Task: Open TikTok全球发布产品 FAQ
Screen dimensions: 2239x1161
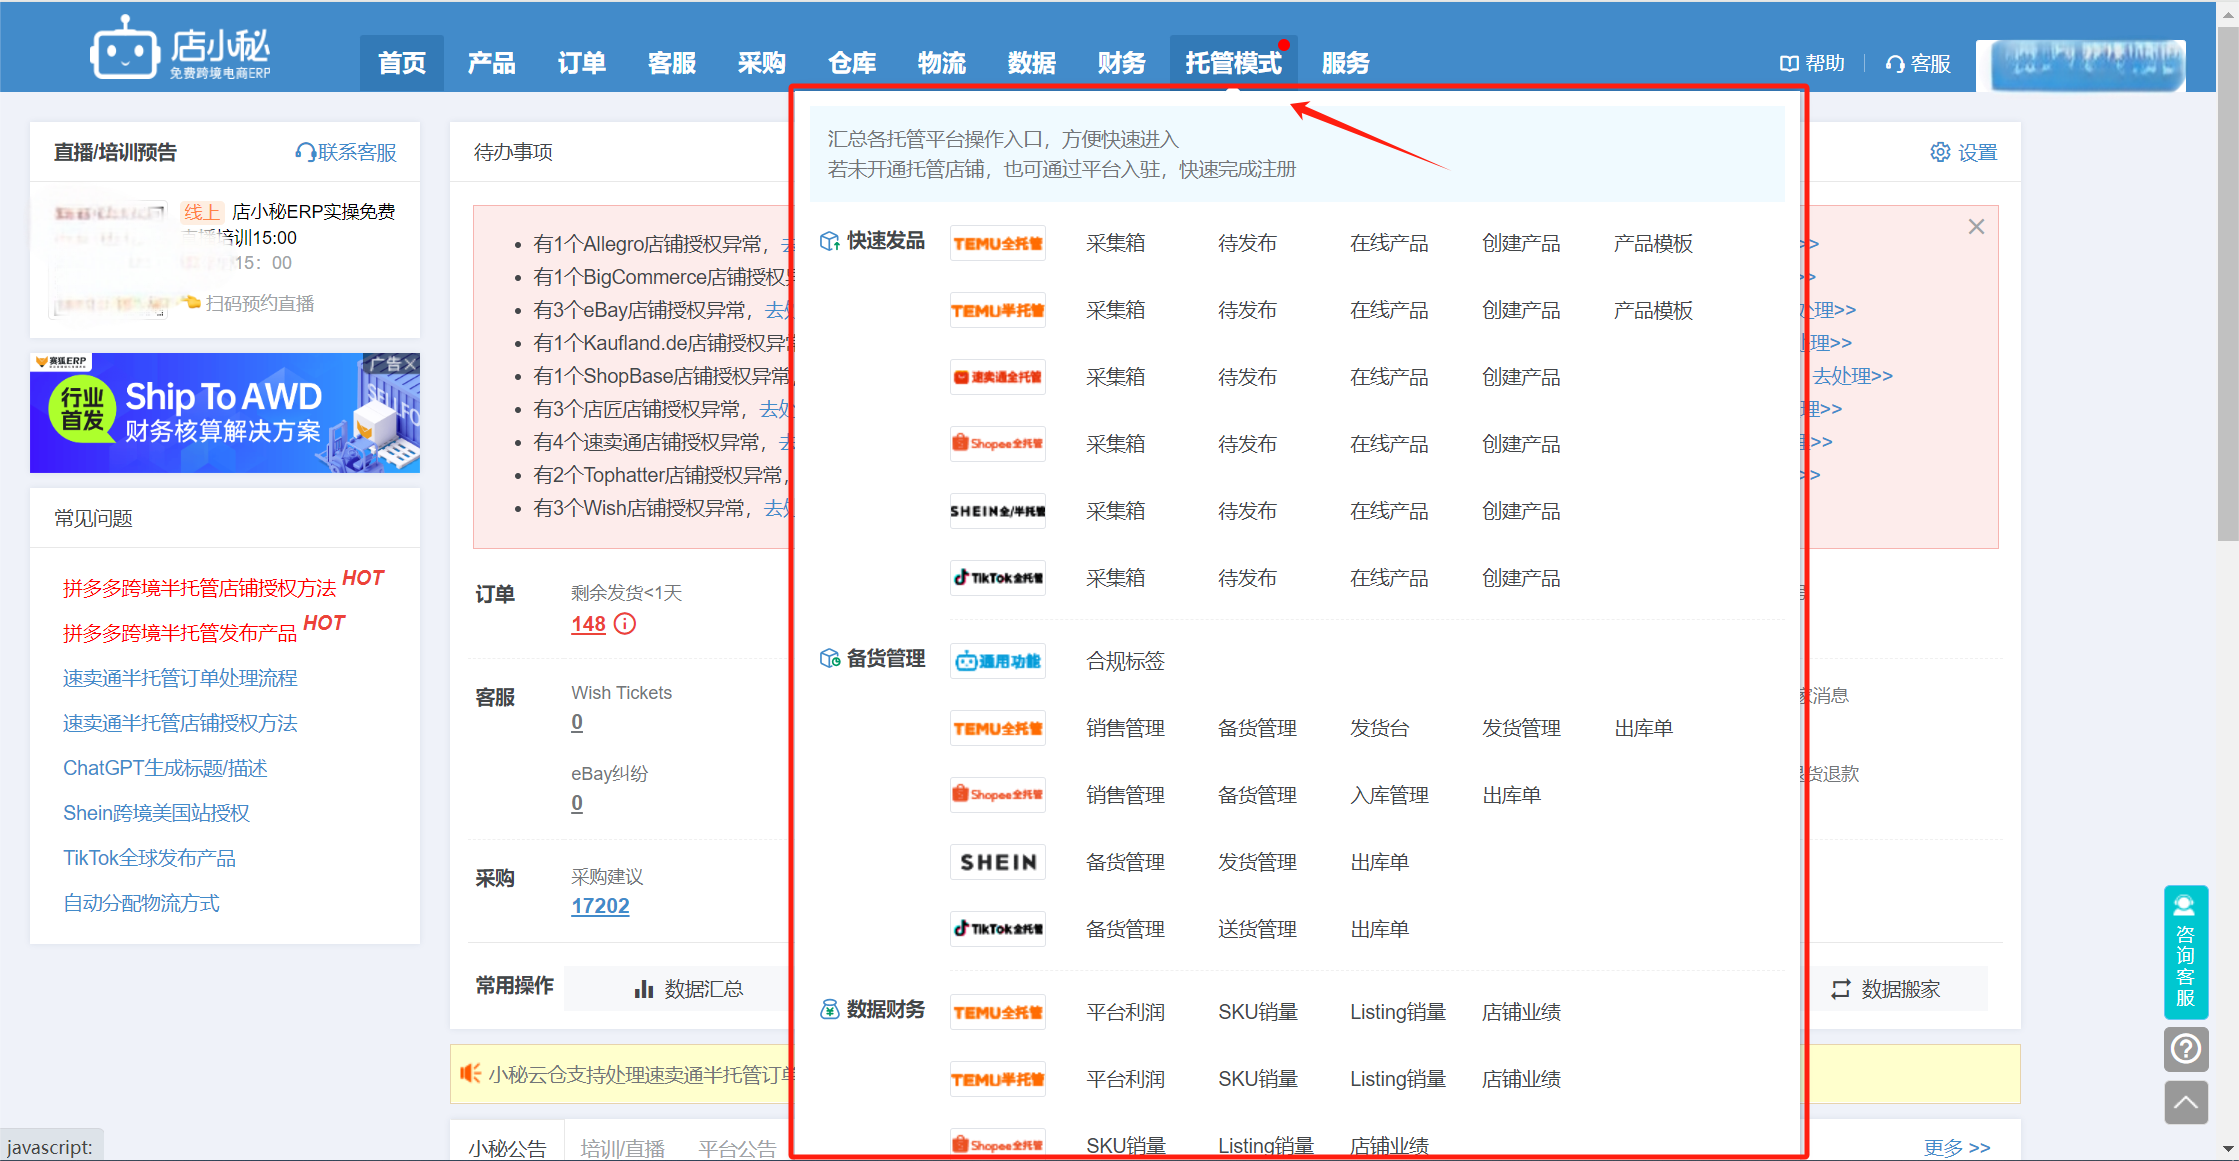Action: pos(150,858)
